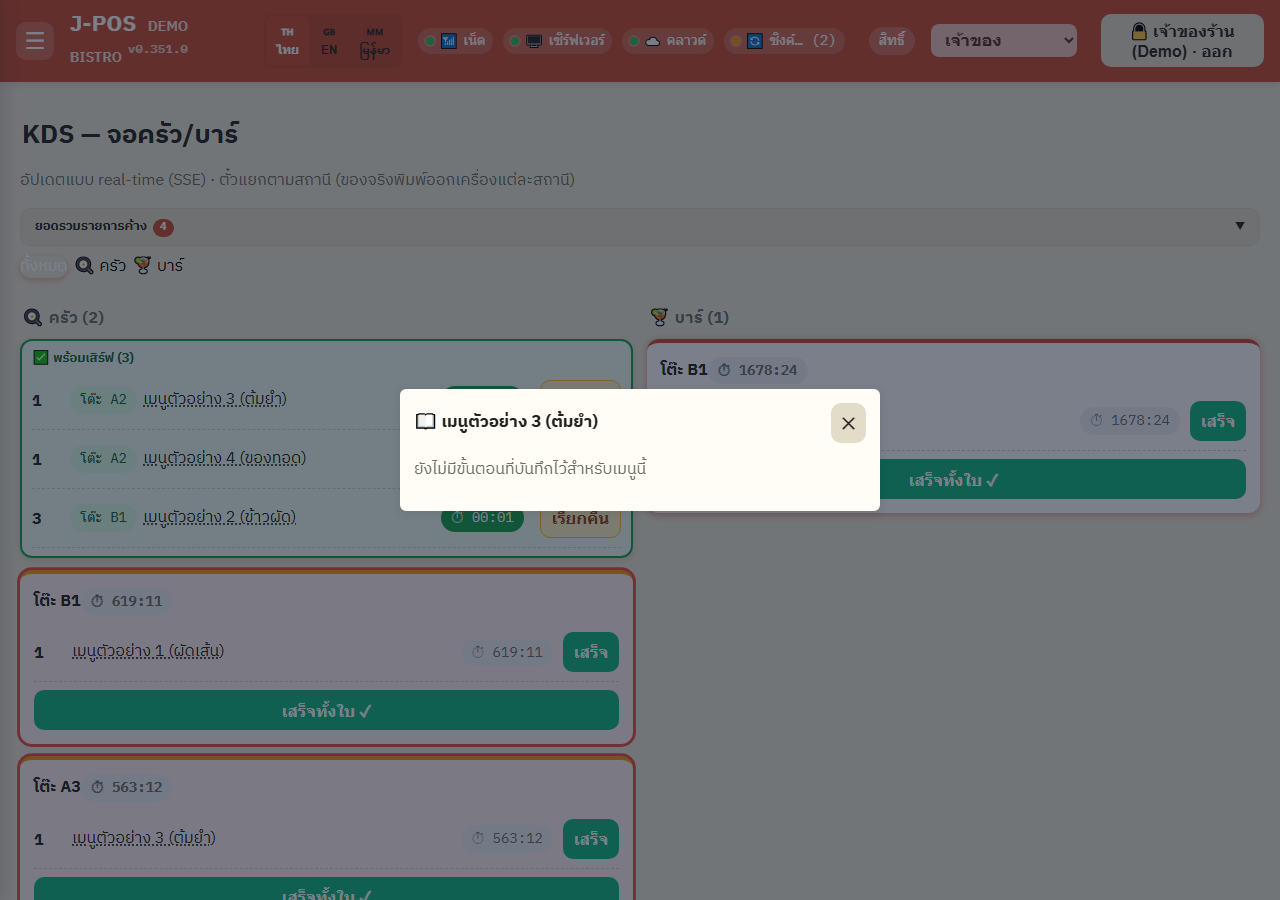
Task: Open the เมนูตัวอย่าง 4 (ของทอด) item link
Action: pyautogui.click(x=225, y=459)
